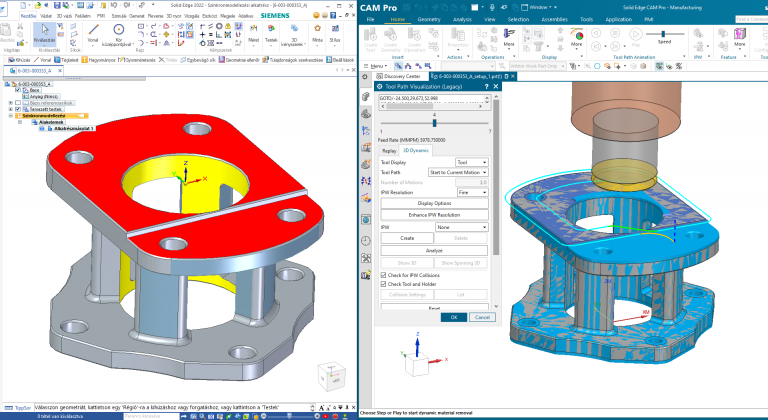Click the IPW Create button
The image size is (768, 420).
pyautogui.click(x=407, y=238)
